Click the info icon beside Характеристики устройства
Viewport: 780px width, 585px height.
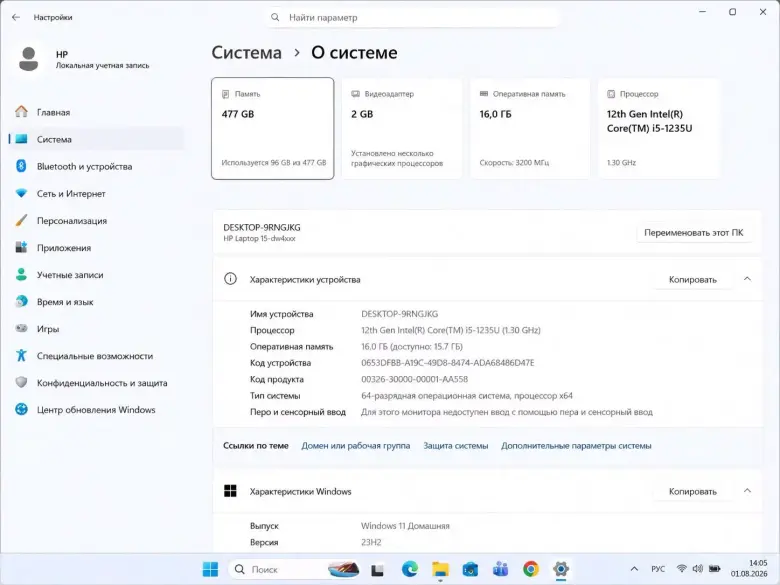(x=230, y=279)
